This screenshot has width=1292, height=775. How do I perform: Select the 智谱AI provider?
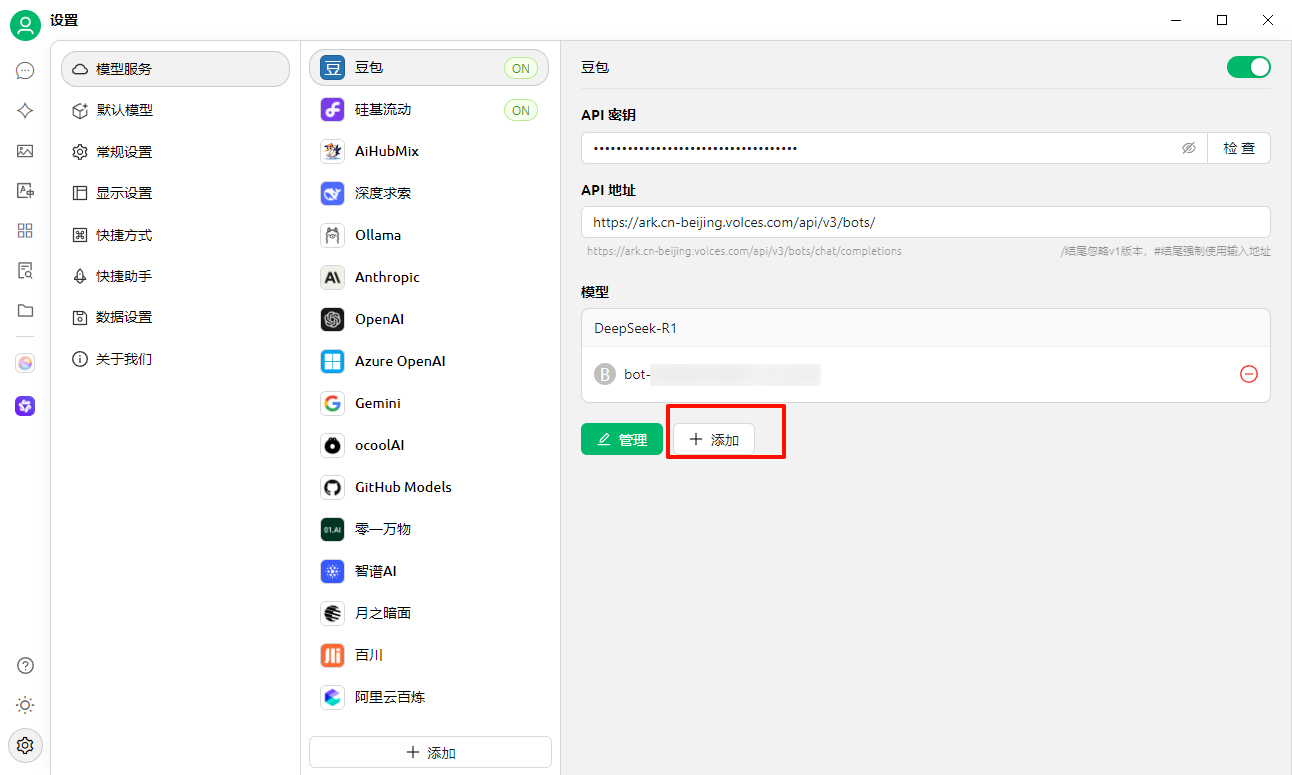[x=429, y=572]
